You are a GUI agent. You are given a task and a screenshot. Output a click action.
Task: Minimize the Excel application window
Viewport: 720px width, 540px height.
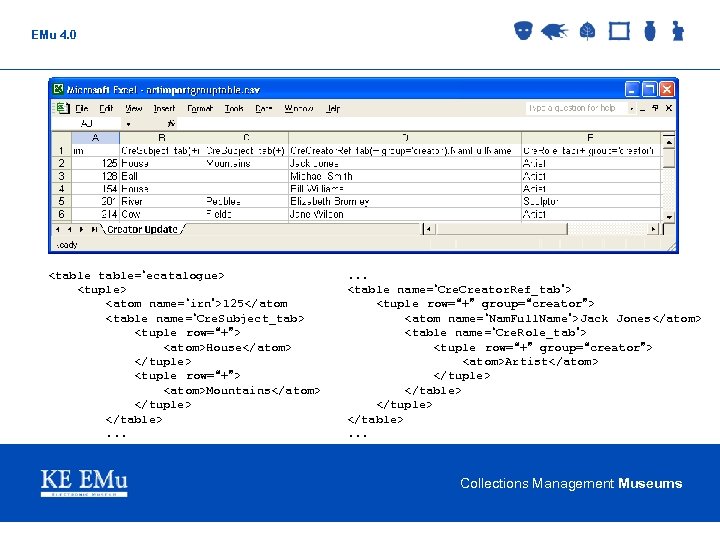pos(632,89)
